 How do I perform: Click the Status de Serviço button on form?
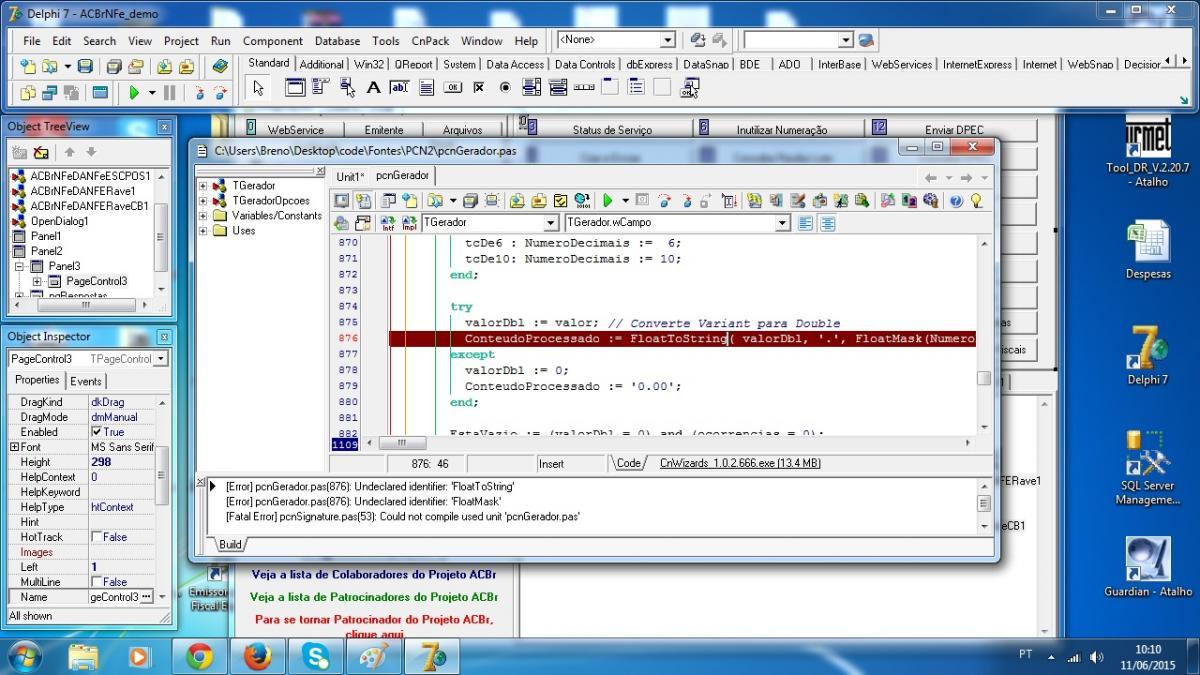(x=612, y=130)
